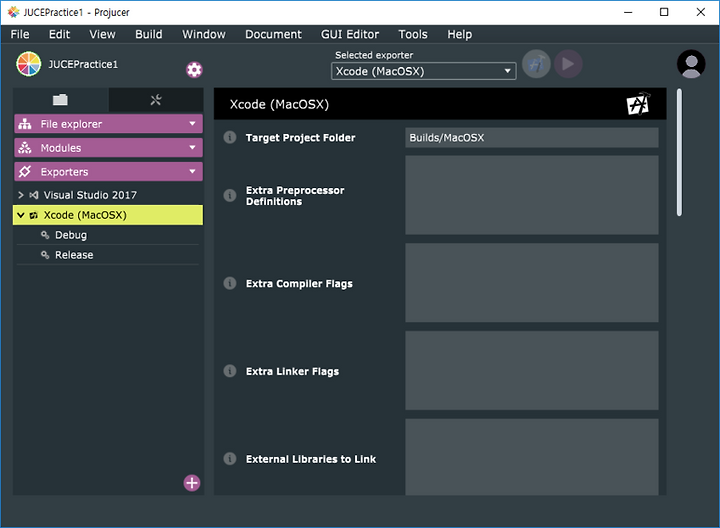Collapse the Xcode (MacOSX) exporter node

[21, 215]
